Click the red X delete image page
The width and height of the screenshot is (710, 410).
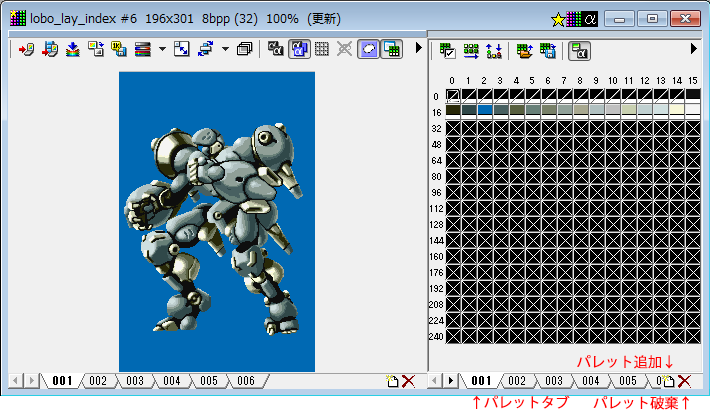point(408,381)
